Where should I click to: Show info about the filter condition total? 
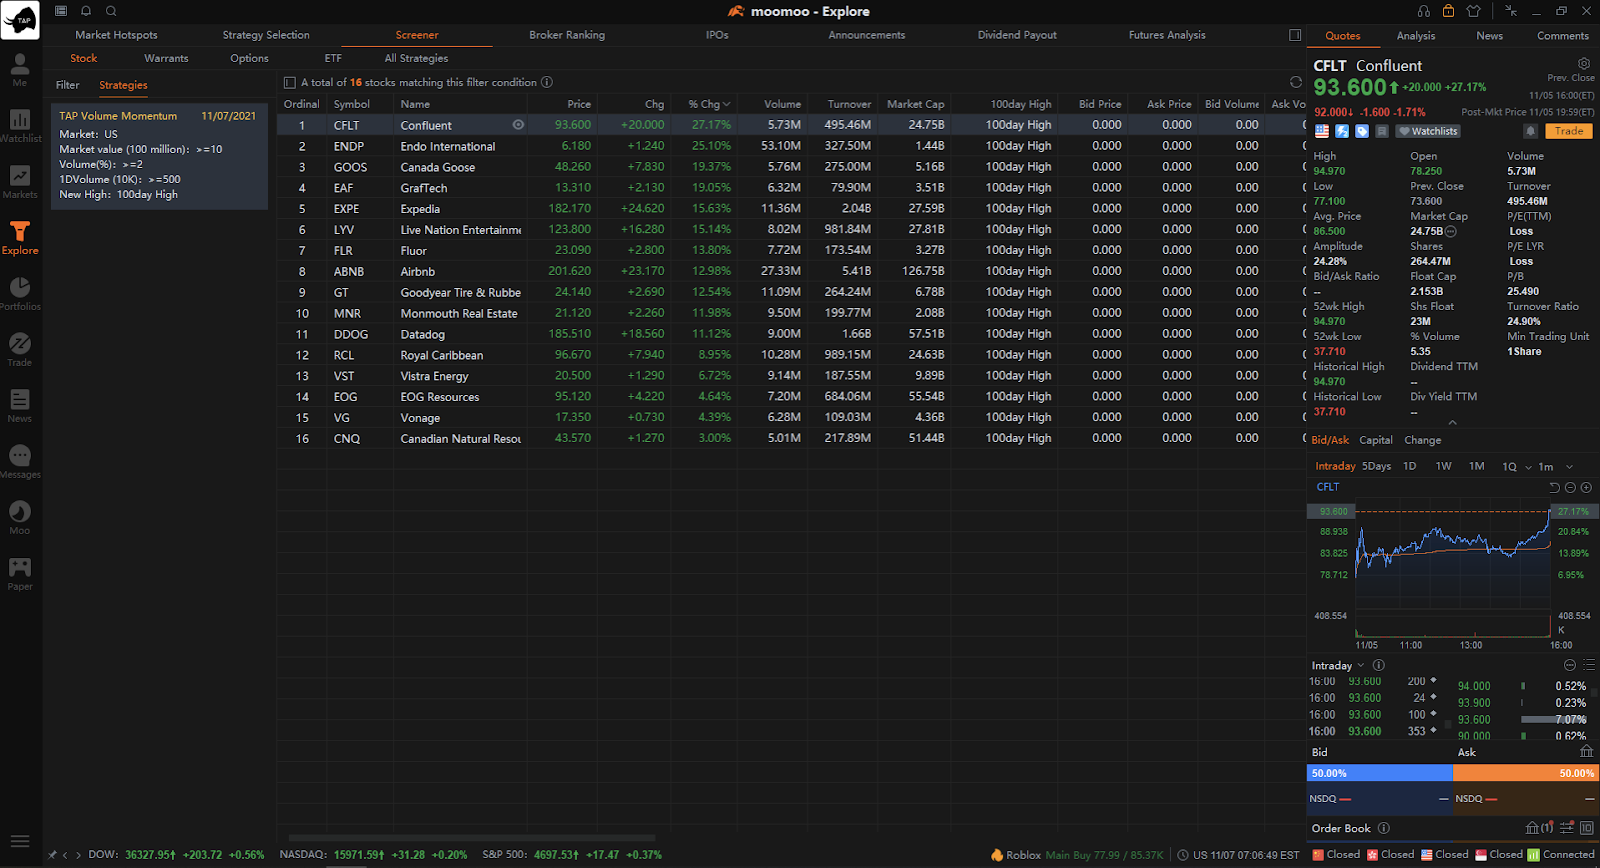pos(547,82)
